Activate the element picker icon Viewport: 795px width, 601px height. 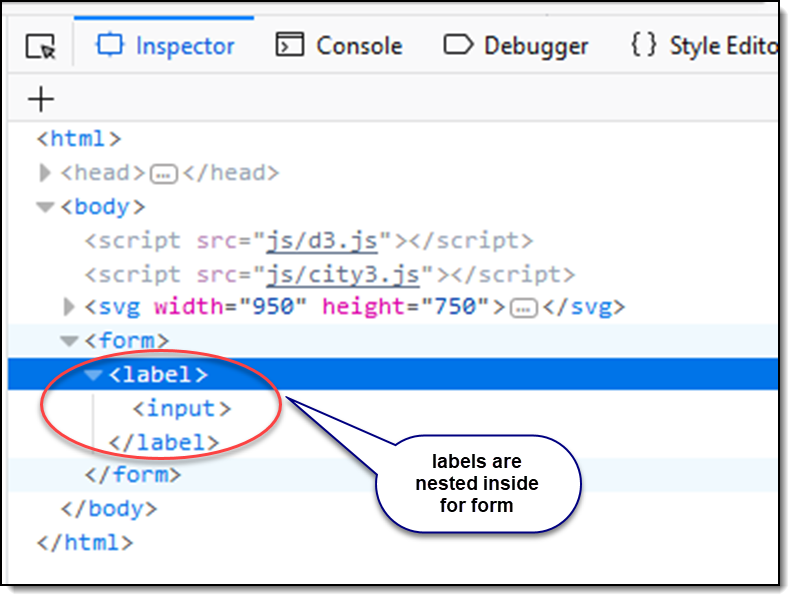(41, 46)
